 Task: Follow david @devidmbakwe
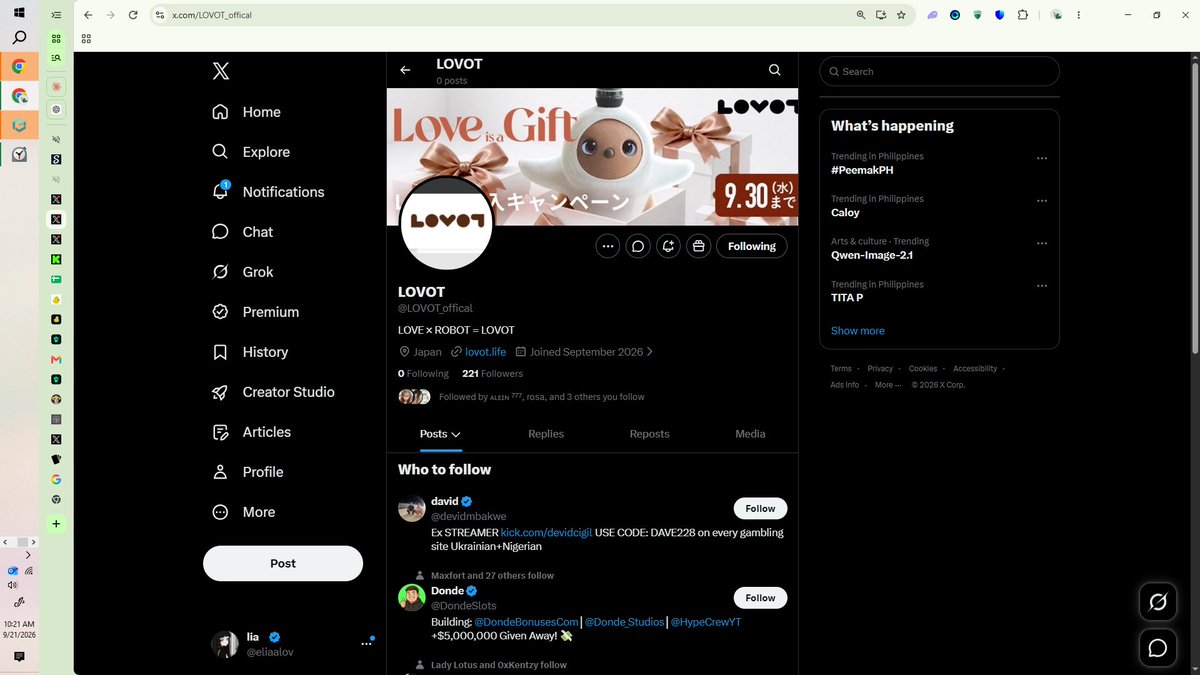pyautogui.click(x=760, y=508)
